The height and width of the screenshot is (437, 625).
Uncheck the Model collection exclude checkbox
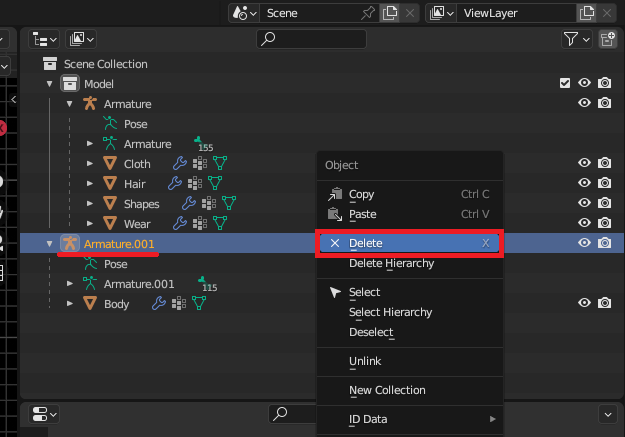[565, 84]
